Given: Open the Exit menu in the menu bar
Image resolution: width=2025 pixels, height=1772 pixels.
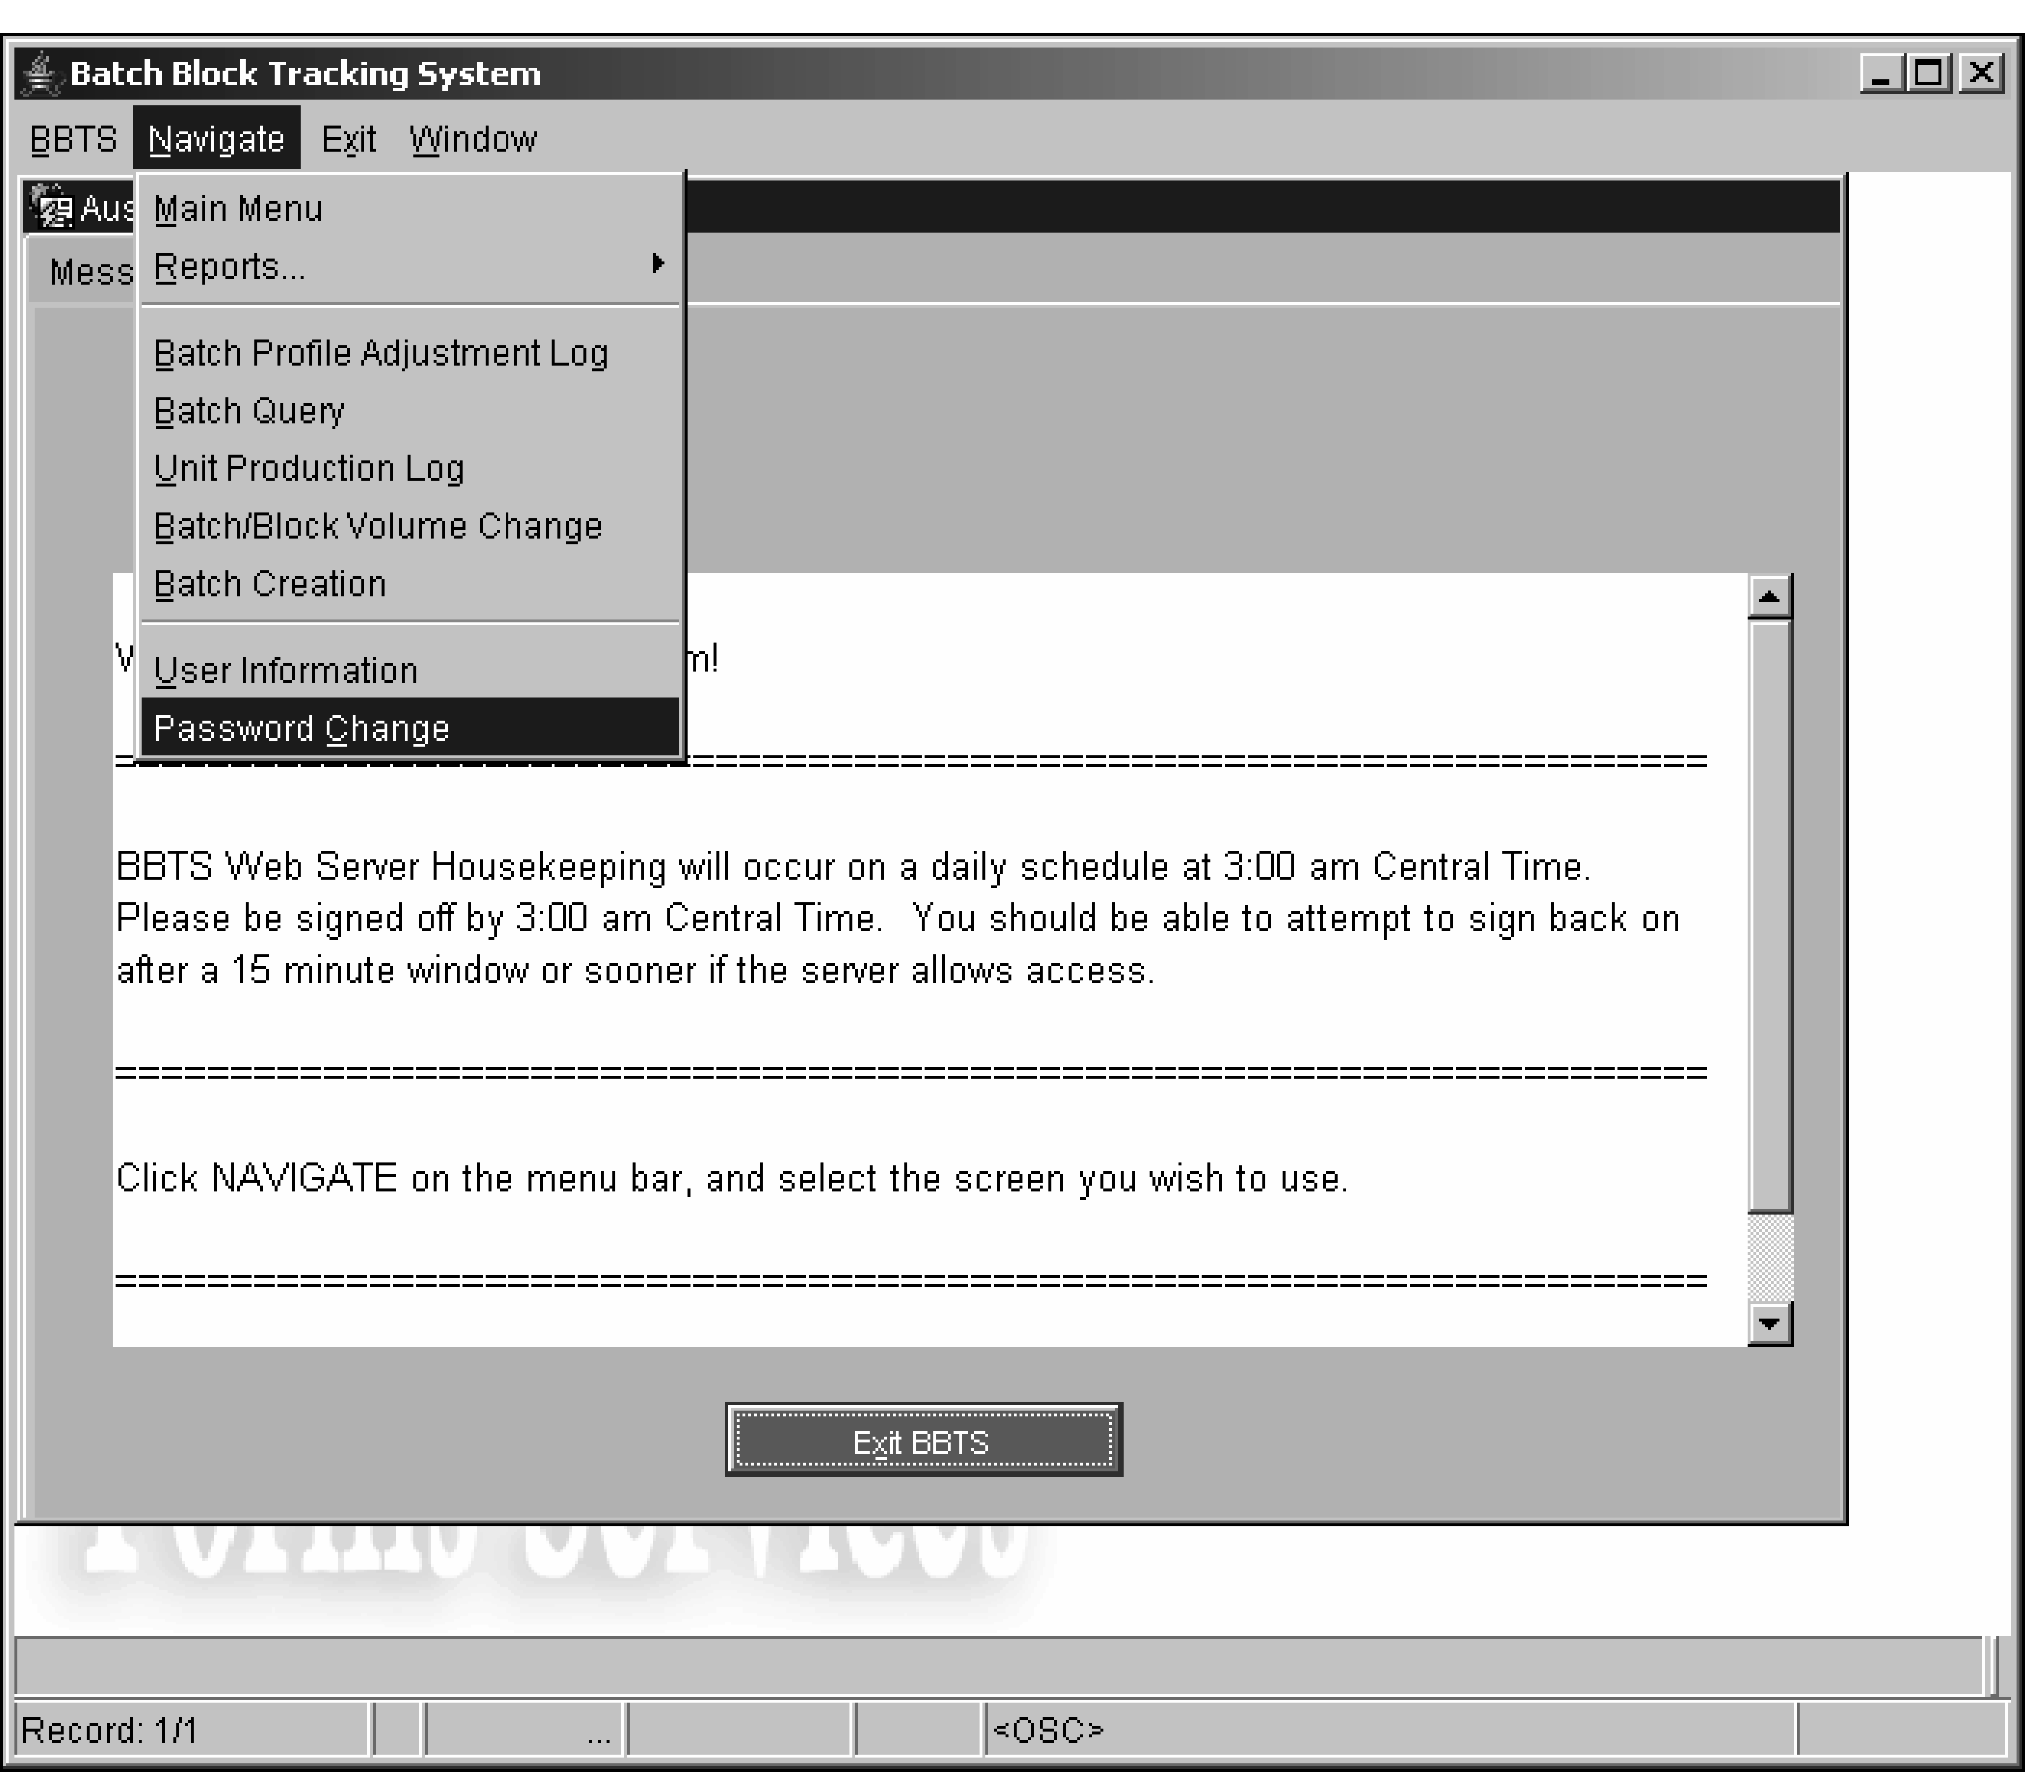Looking at the screenshot, I should point(348,139).
